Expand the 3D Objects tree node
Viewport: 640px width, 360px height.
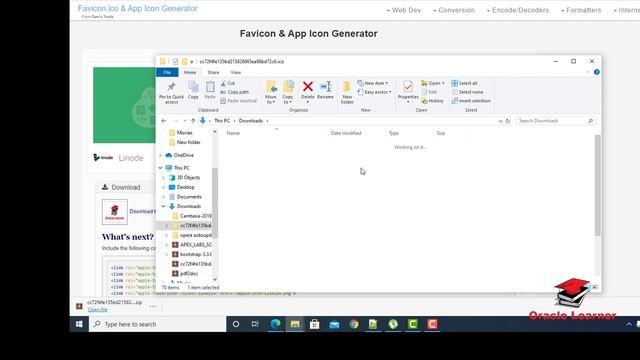tap(164, 178)
